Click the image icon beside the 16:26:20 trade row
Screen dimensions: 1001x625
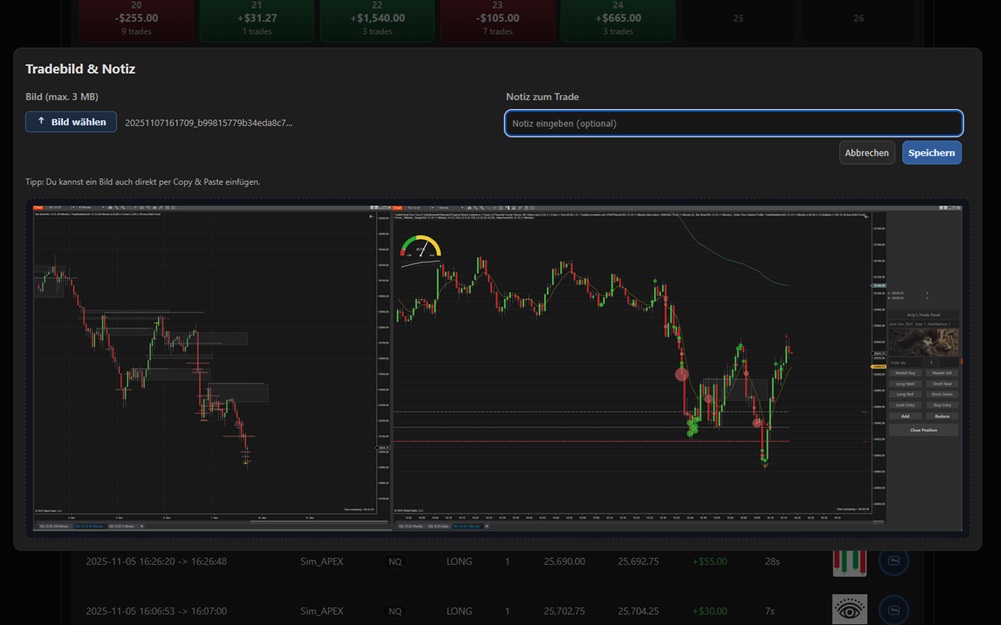(x=893, y=561)
